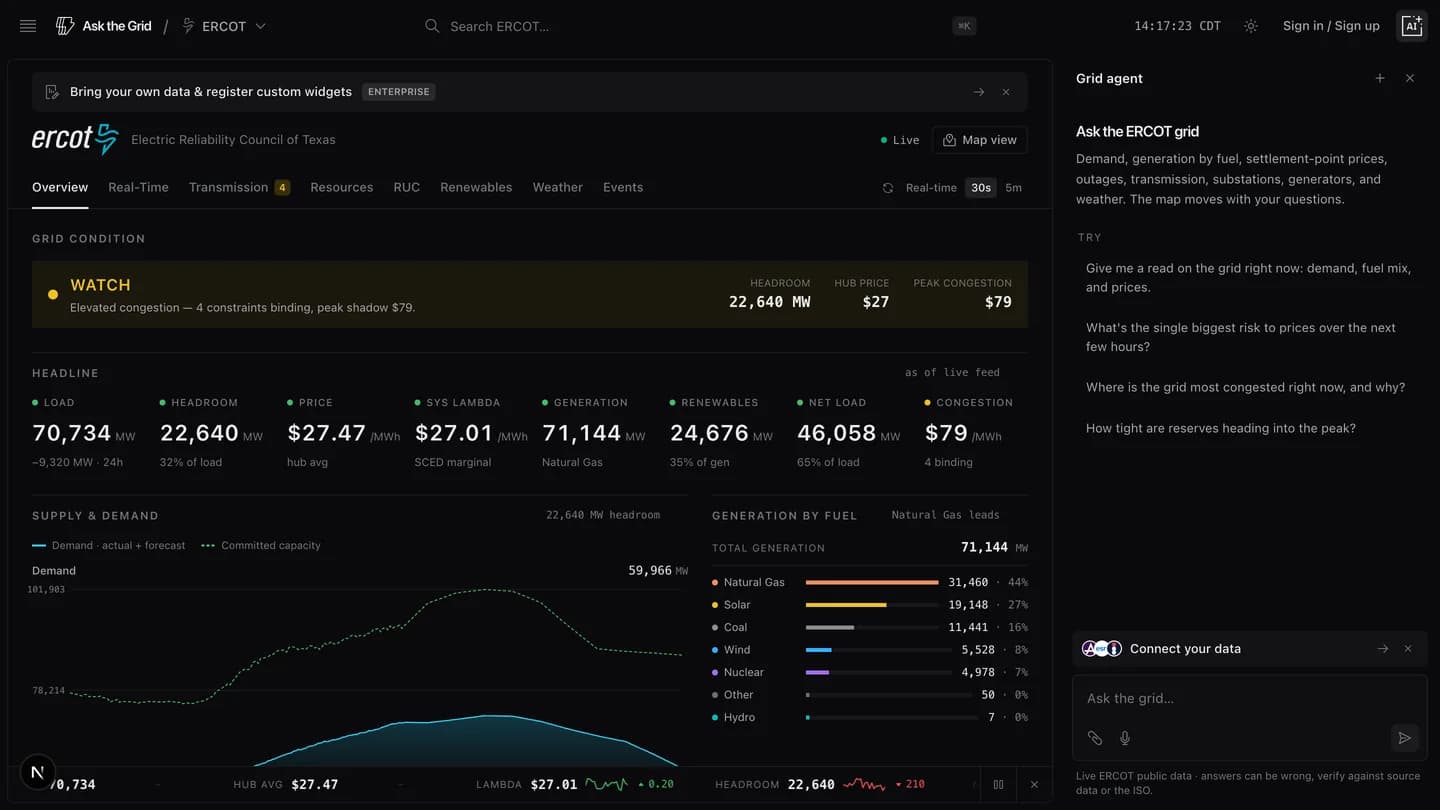1440x810 pixels.
Task: Open Connect your data arrow
Action: coord(1383,649)
